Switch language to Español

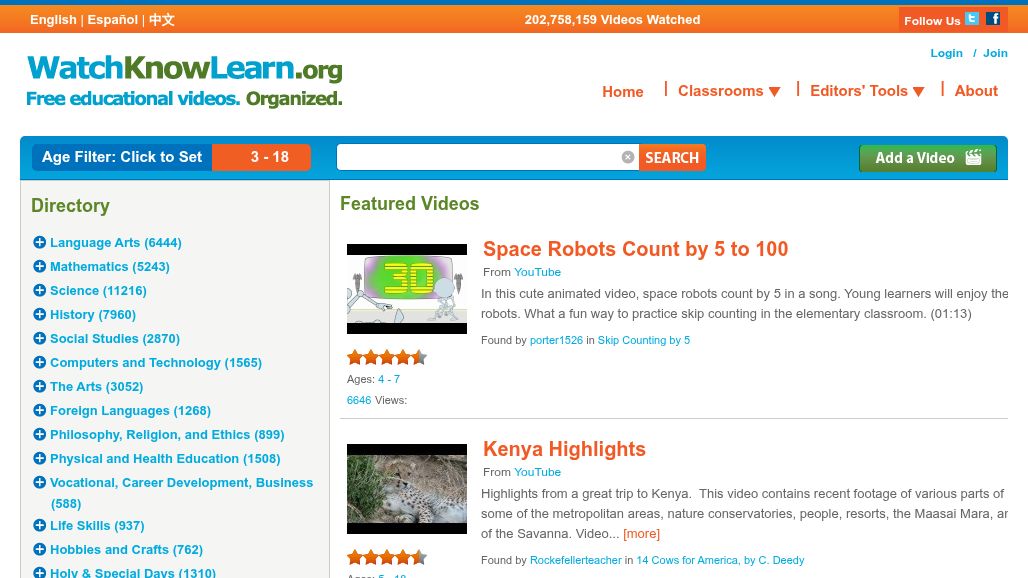[113, 20]
